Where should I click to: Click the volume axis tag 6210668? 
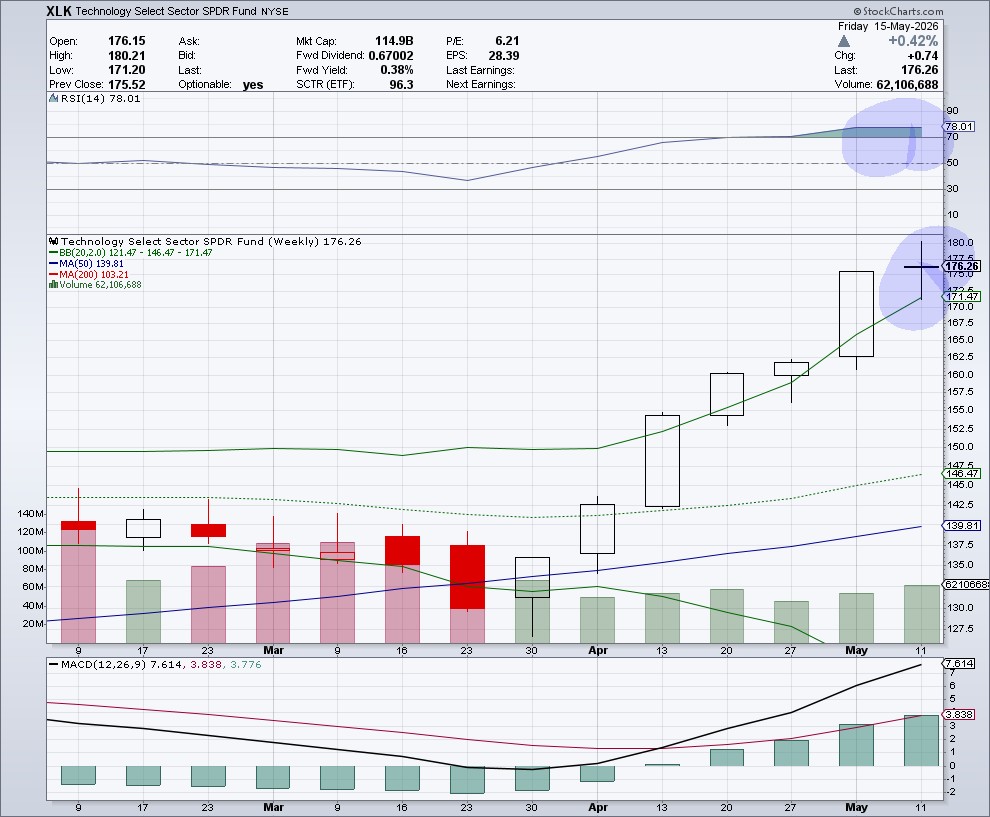(x=966, y=585)
